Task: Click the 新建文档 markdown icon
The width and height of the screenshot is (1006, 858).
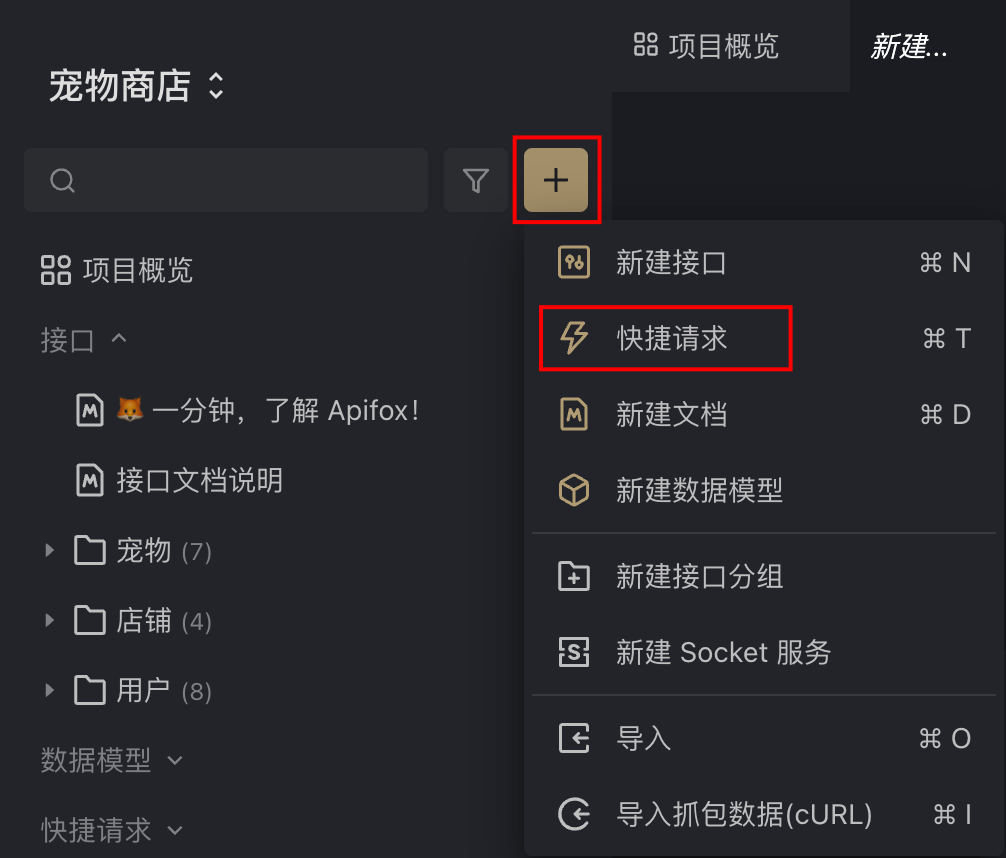Action: click(574, 414)
